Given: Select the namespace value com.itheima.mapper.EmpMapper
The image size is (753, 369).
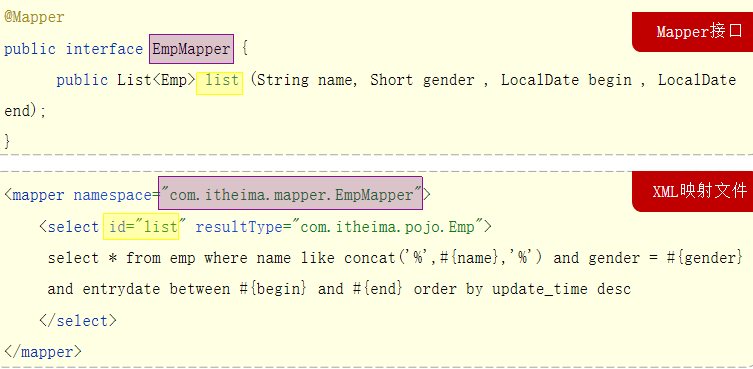Looking at the screenshot, I should pos(291,194).
